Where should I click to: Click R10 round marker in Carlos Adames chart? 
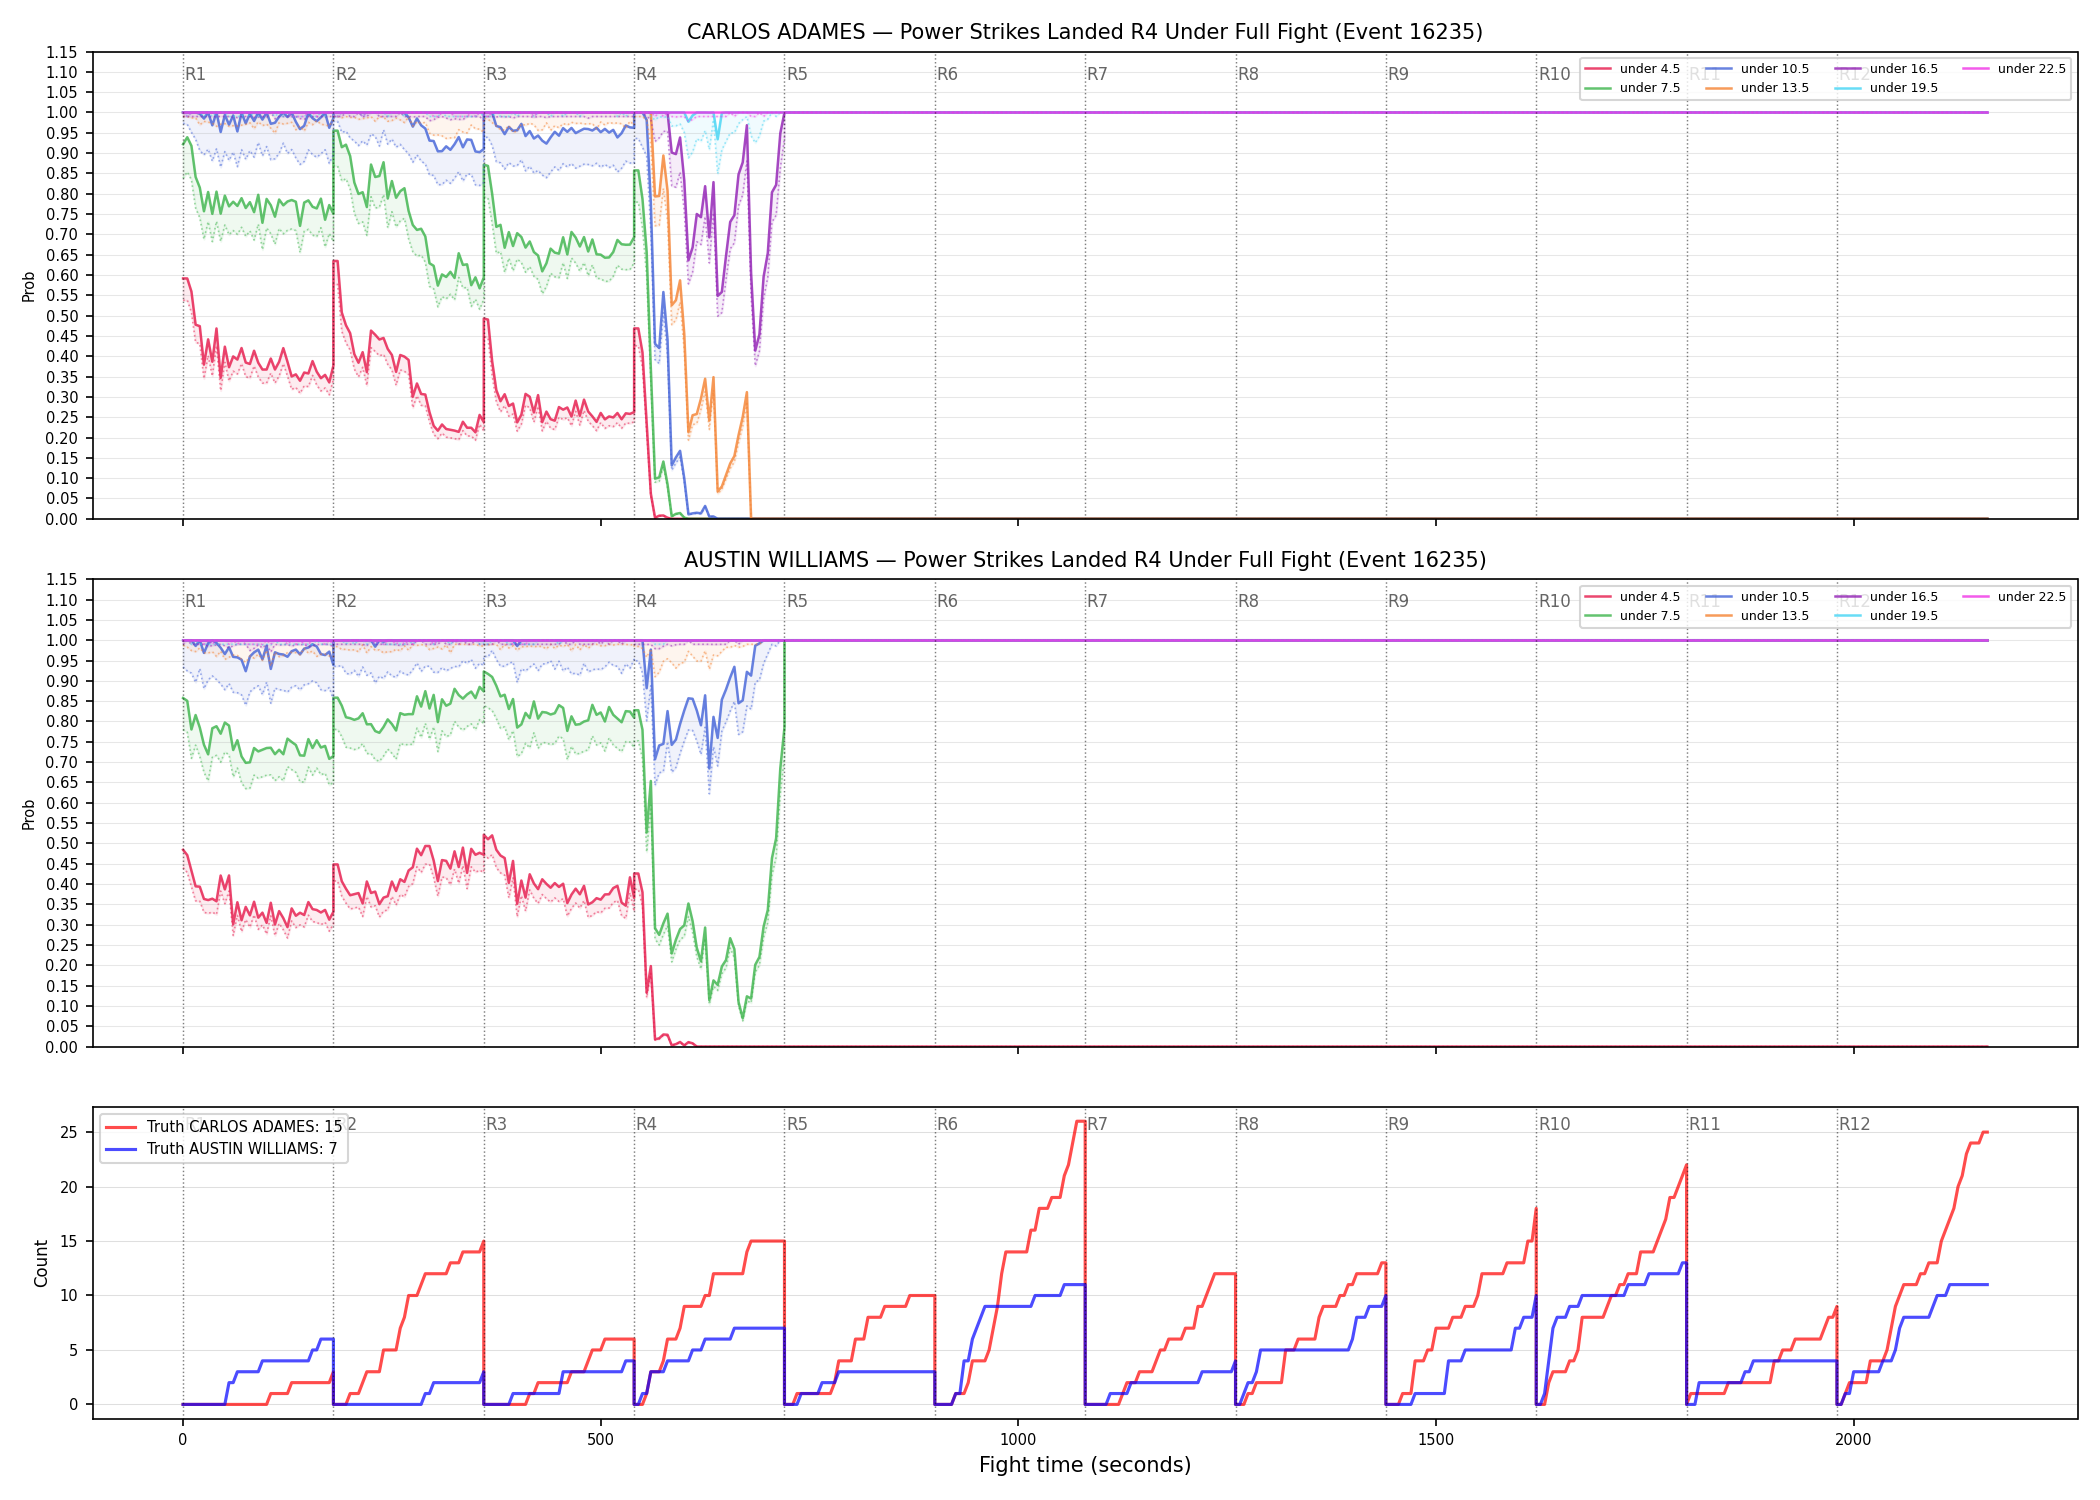pos(1554,74)
